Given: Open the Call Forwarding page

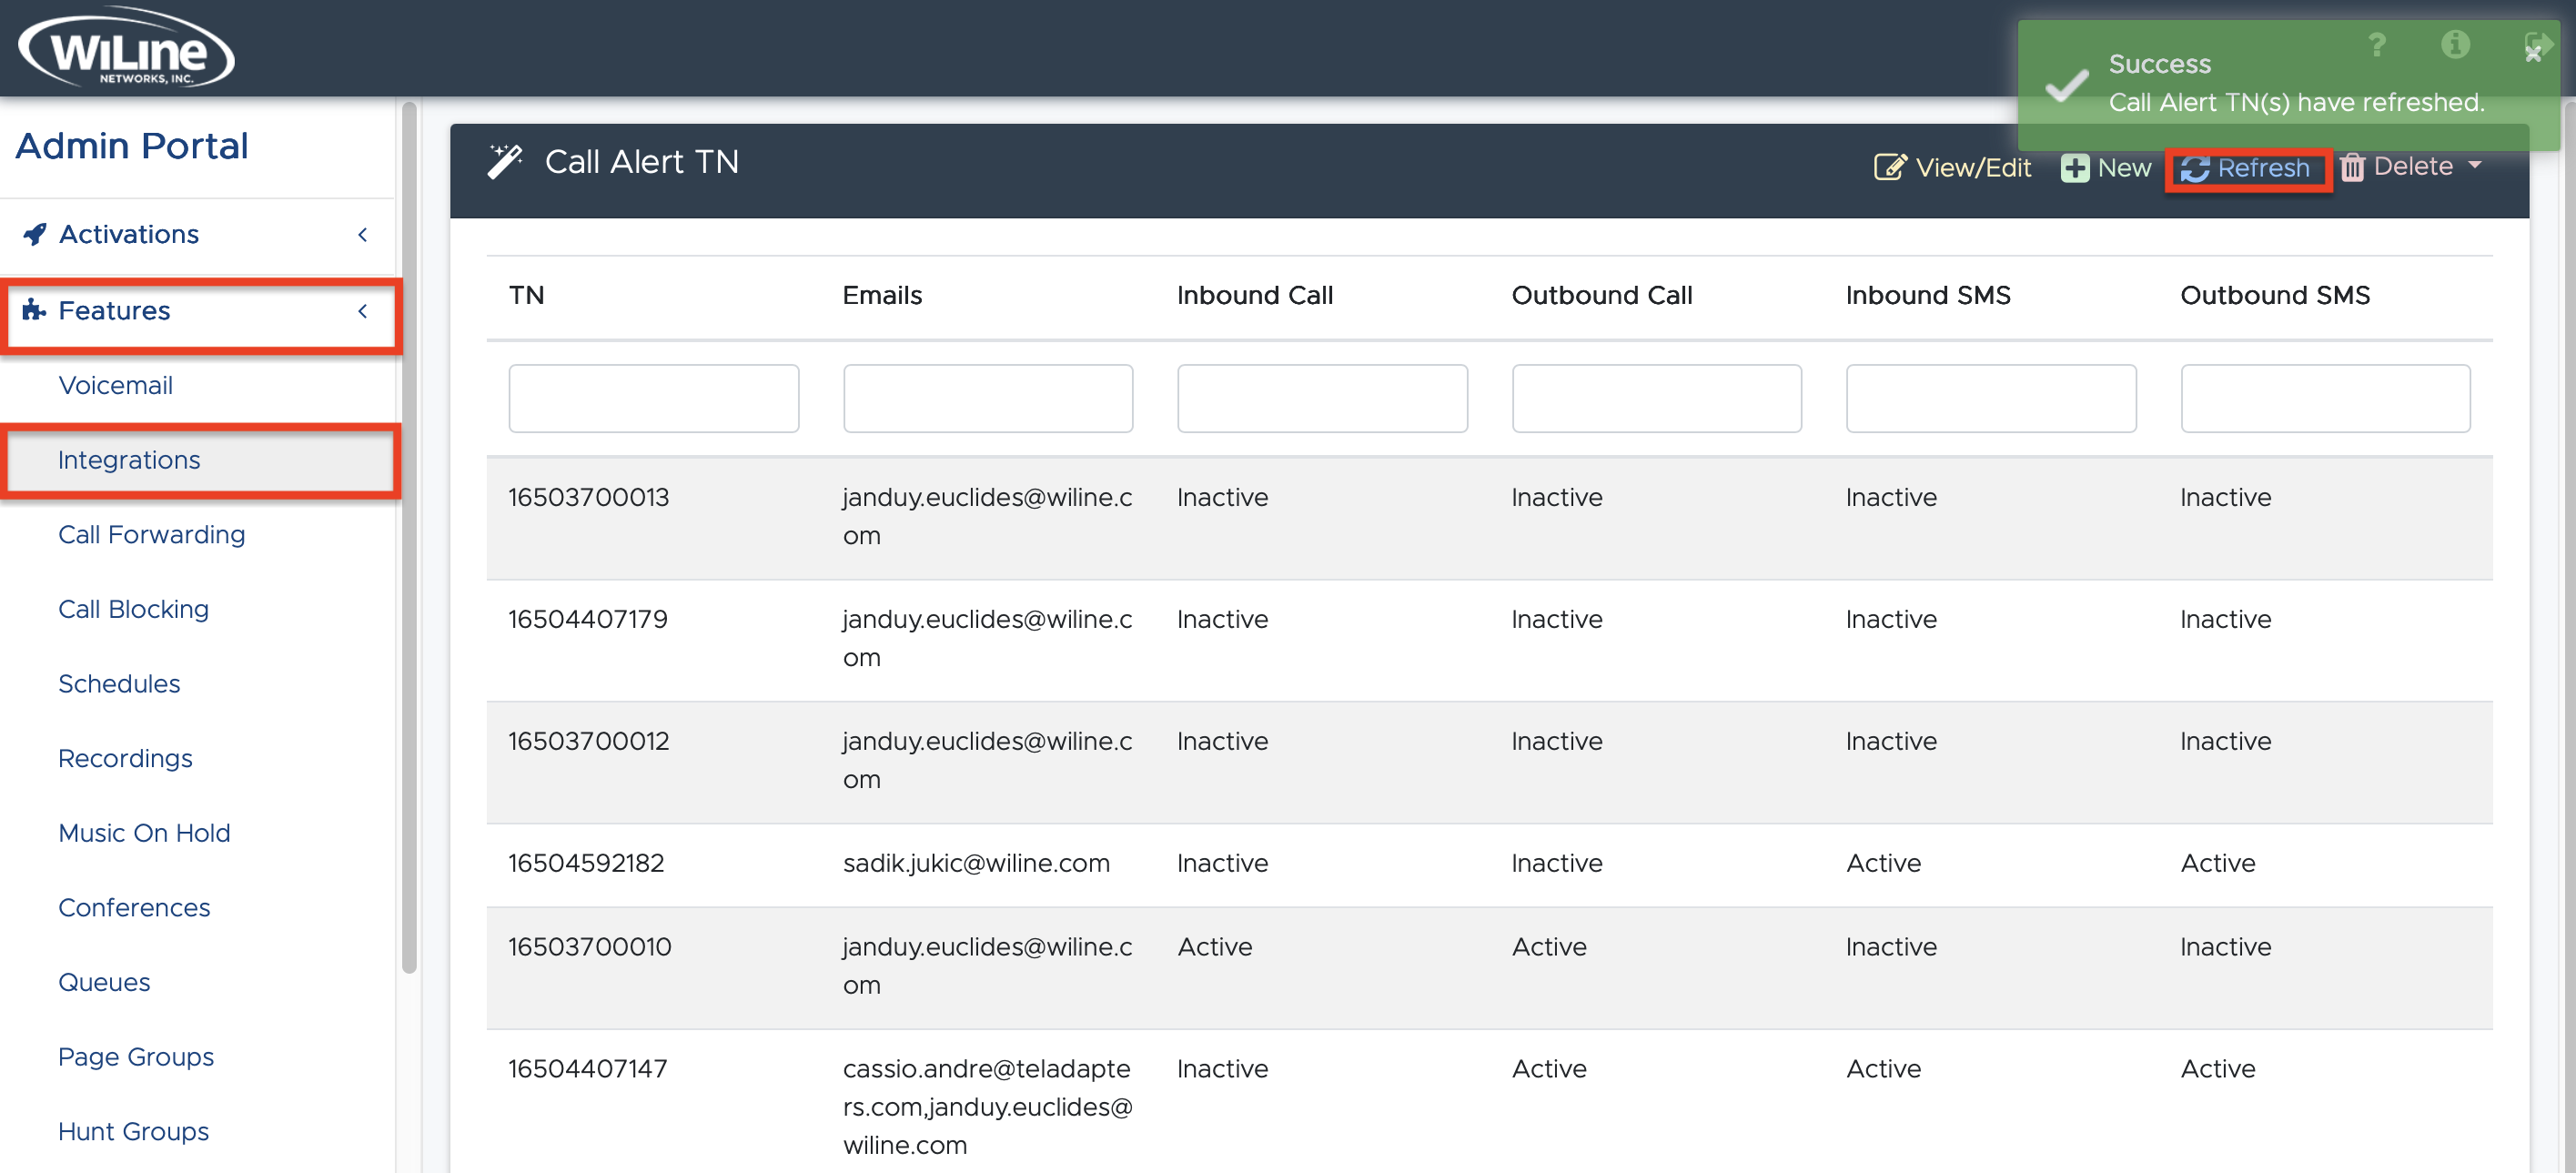Looking at the screenshot, I should (151, 534).
